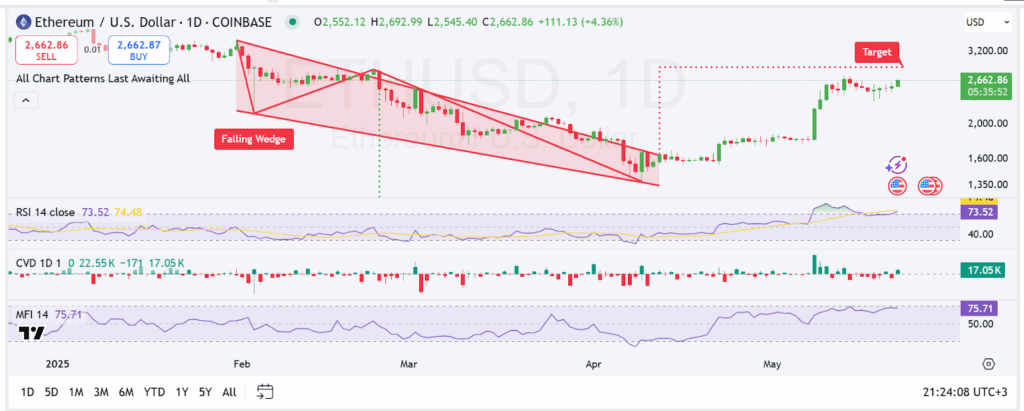1024x411 pixels.
Task: Click the RSI 14 close indicator label
Action: 45,212
